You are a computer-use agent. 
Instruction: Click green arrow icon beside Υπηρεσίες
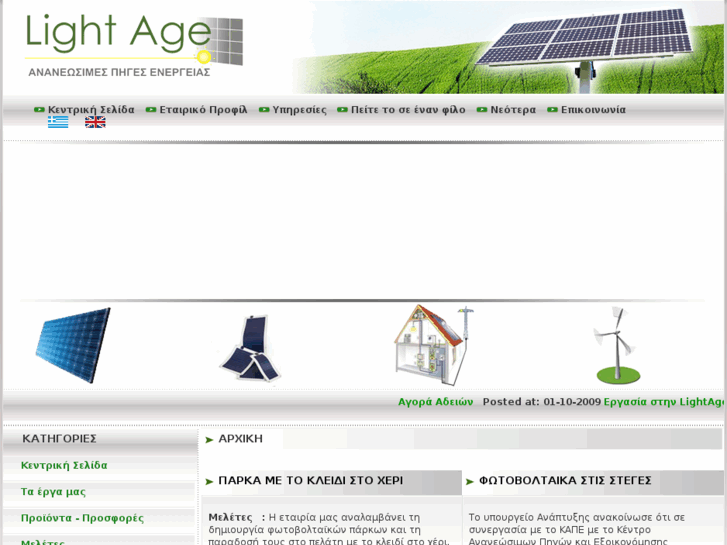(x=264, y=110)
